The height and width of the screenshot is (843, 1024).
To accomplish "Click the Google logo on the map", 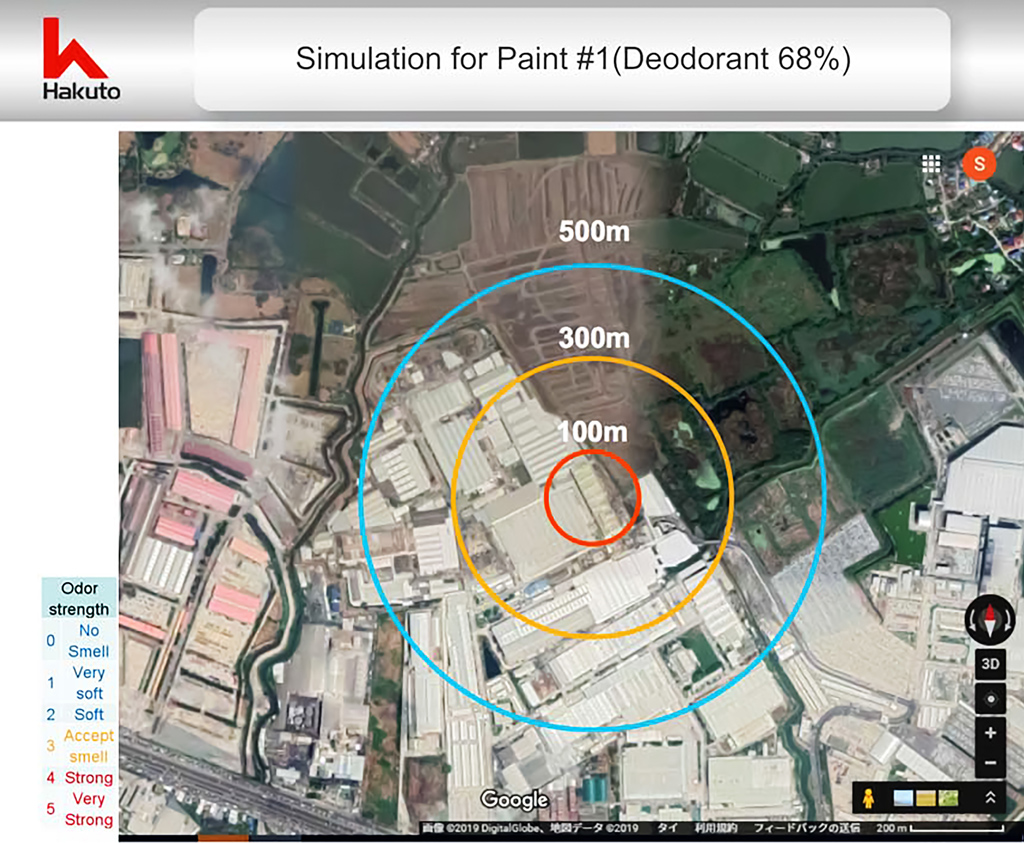I will tap(514, 799).
